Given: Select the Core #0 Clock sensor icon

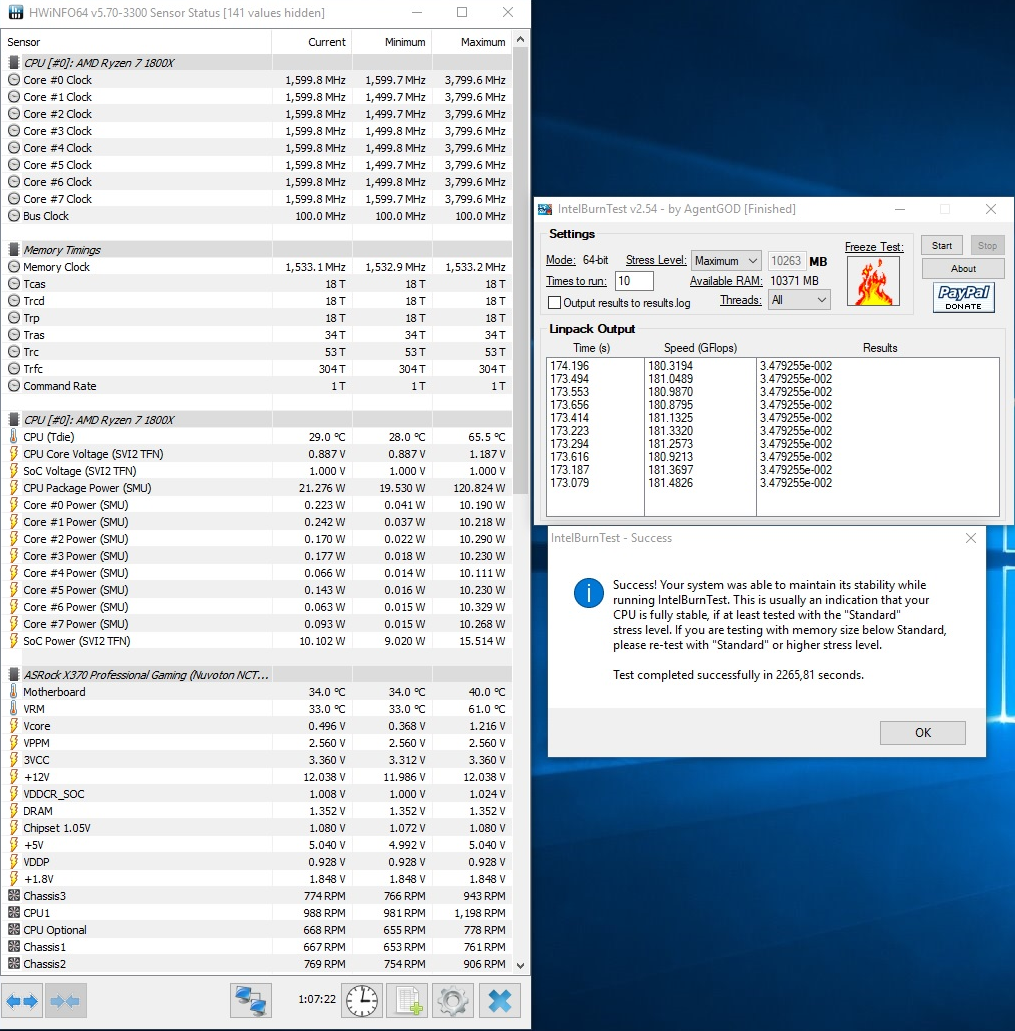Looking at the screenshot, I should click(x=14, y=80).
